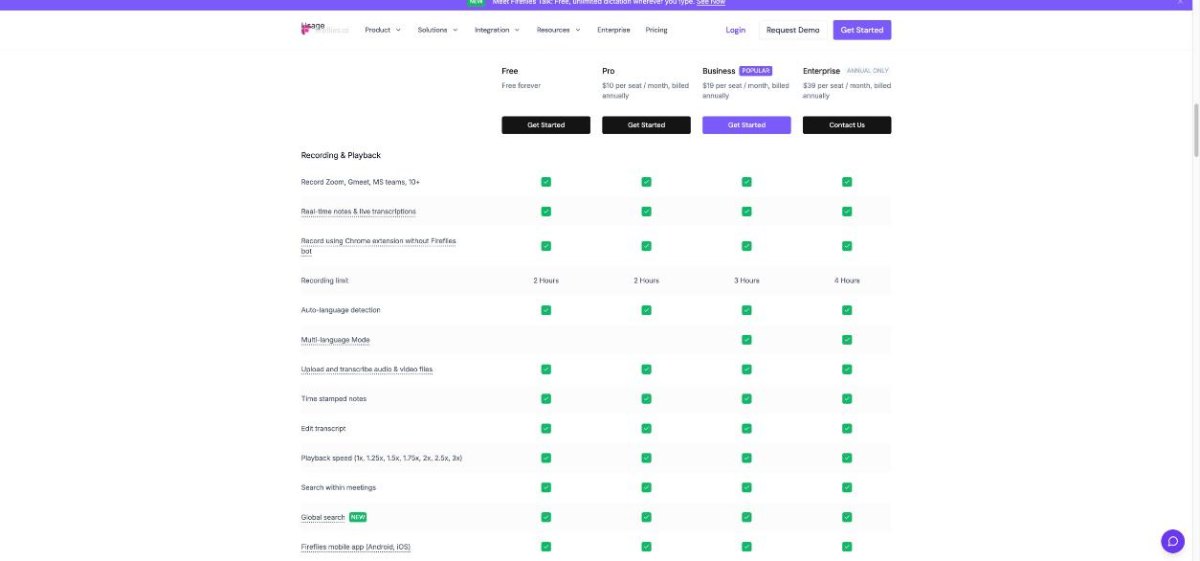Click Enterprise checkmark for Chrome extension recording row
Image resolution: width=1200 pixels, height=561 pixels.
pyautogui.click(x=847, y=246)
